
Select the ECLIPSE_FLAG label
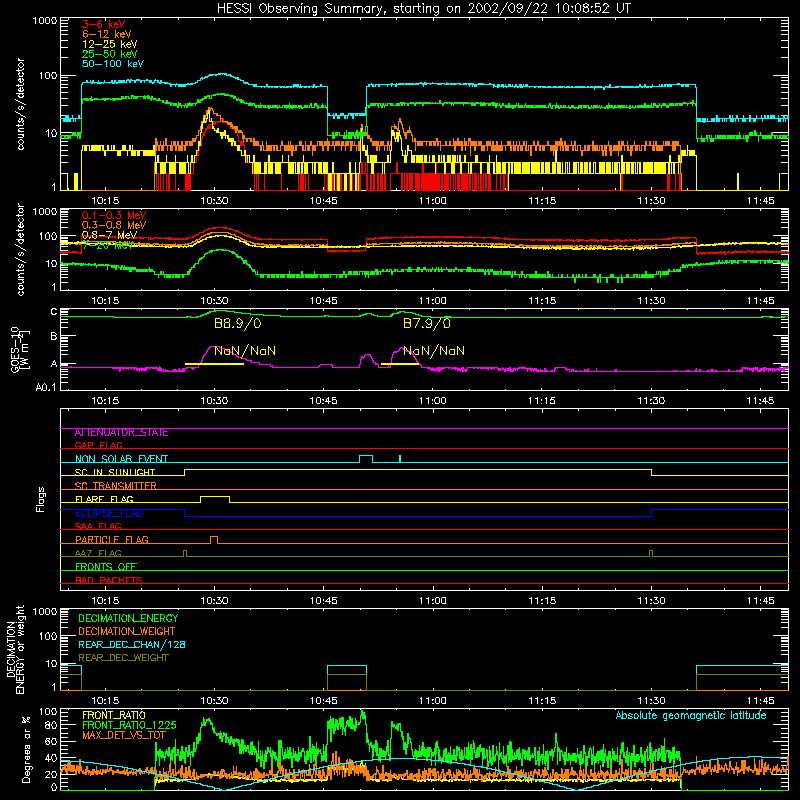pyautogui.click(x=109, y=513)
